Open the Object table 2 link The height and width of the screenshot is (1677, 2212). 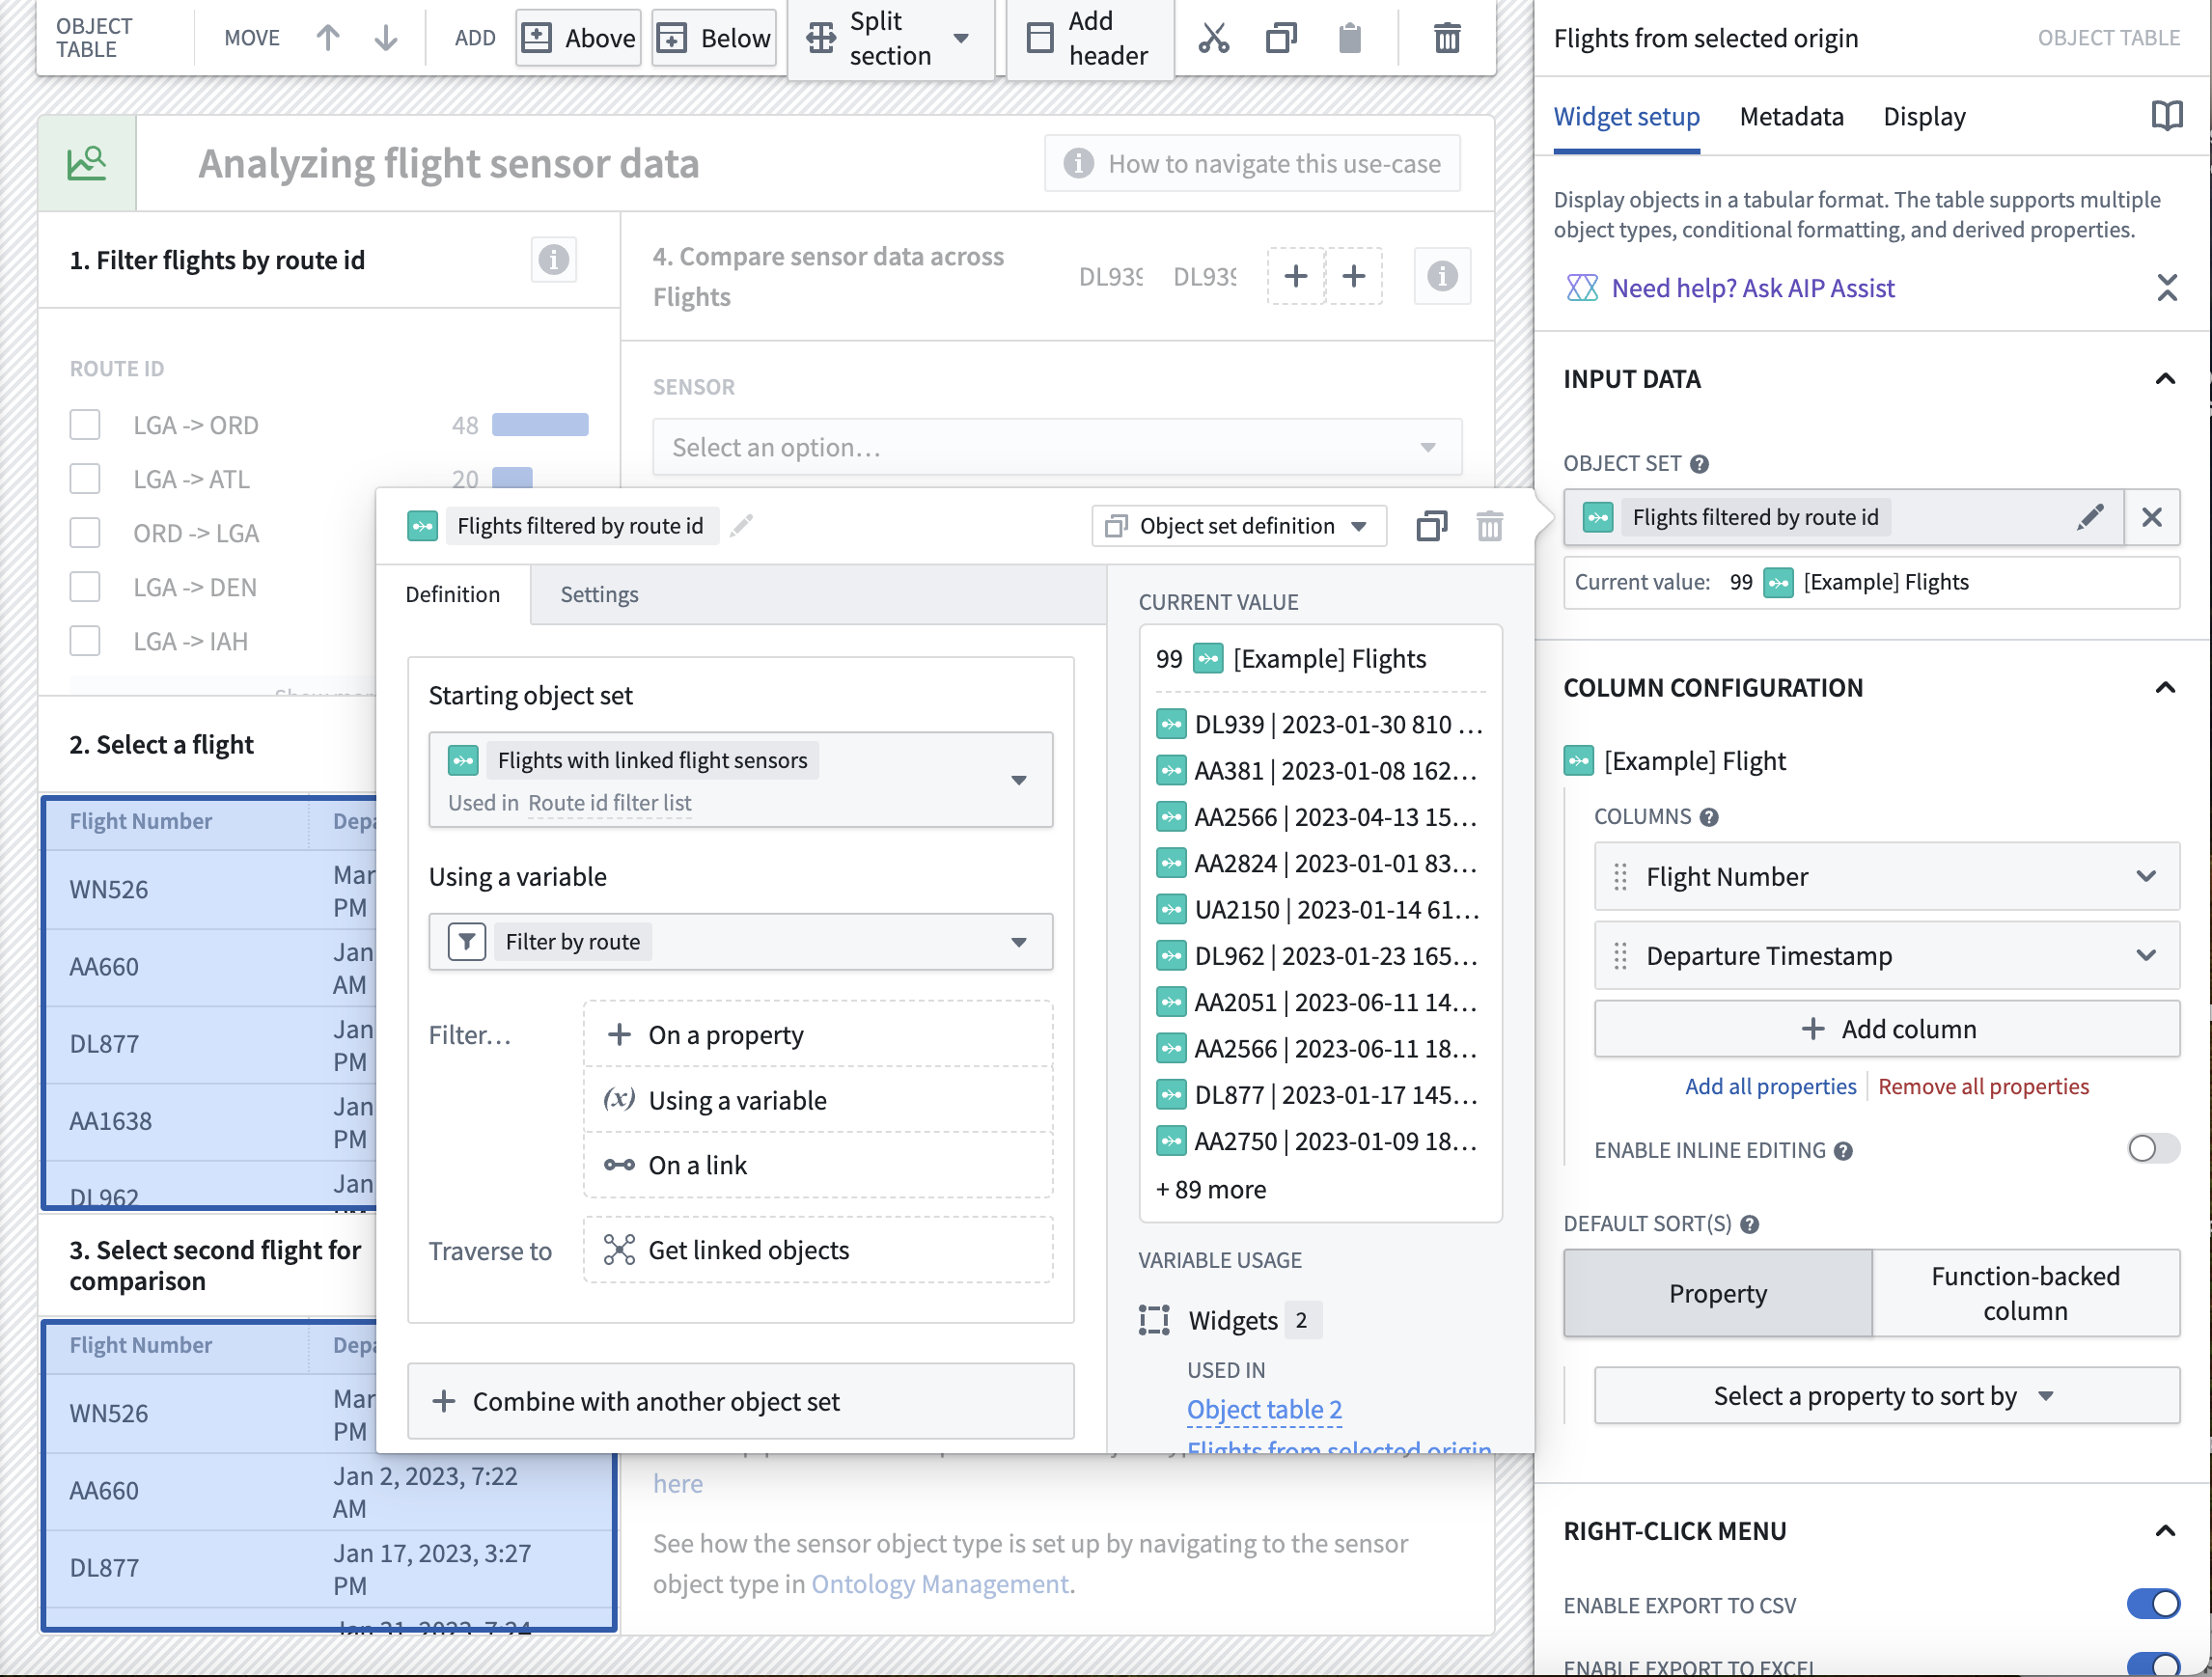point(1264,1410)
